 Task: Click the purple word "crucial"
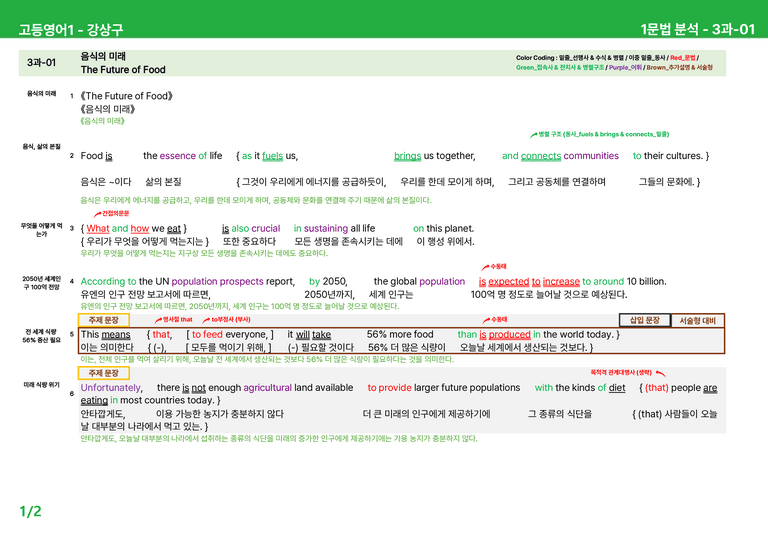(265, 229)
